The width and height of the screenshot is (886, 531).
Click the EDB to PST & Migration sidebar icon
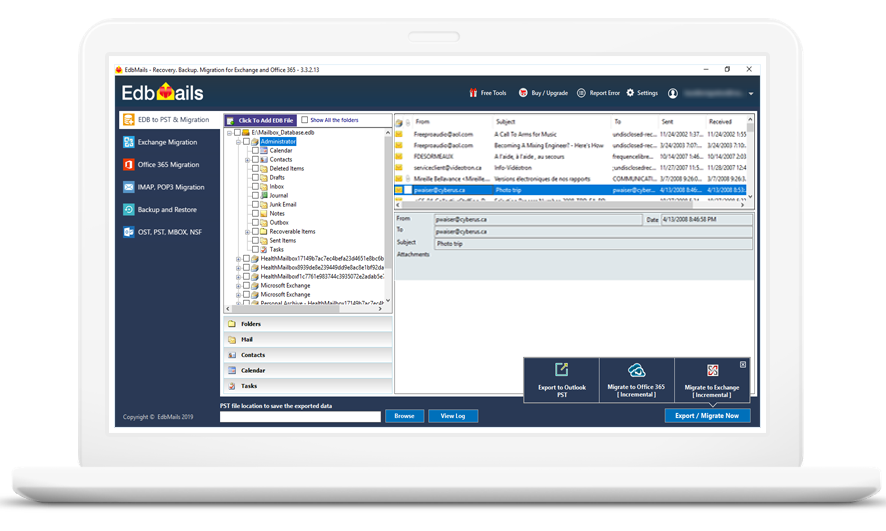click(129, 120)
